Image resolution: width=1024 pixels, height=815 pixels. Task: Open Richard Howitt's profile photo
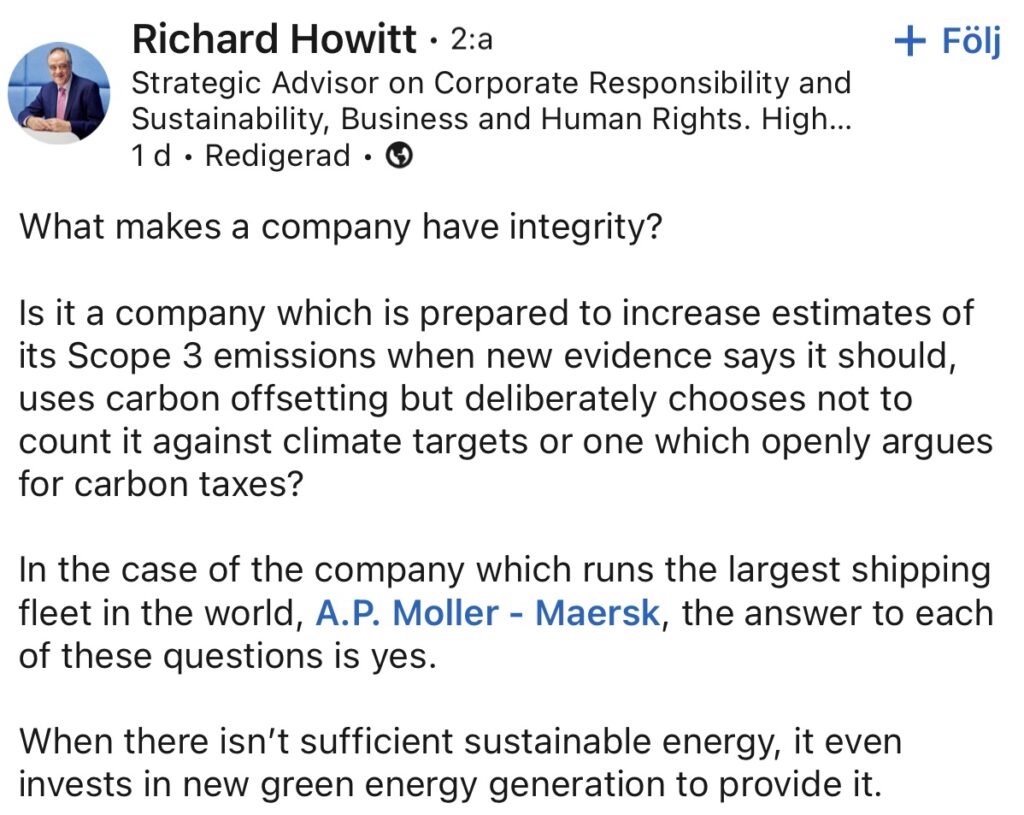point(59,93)
